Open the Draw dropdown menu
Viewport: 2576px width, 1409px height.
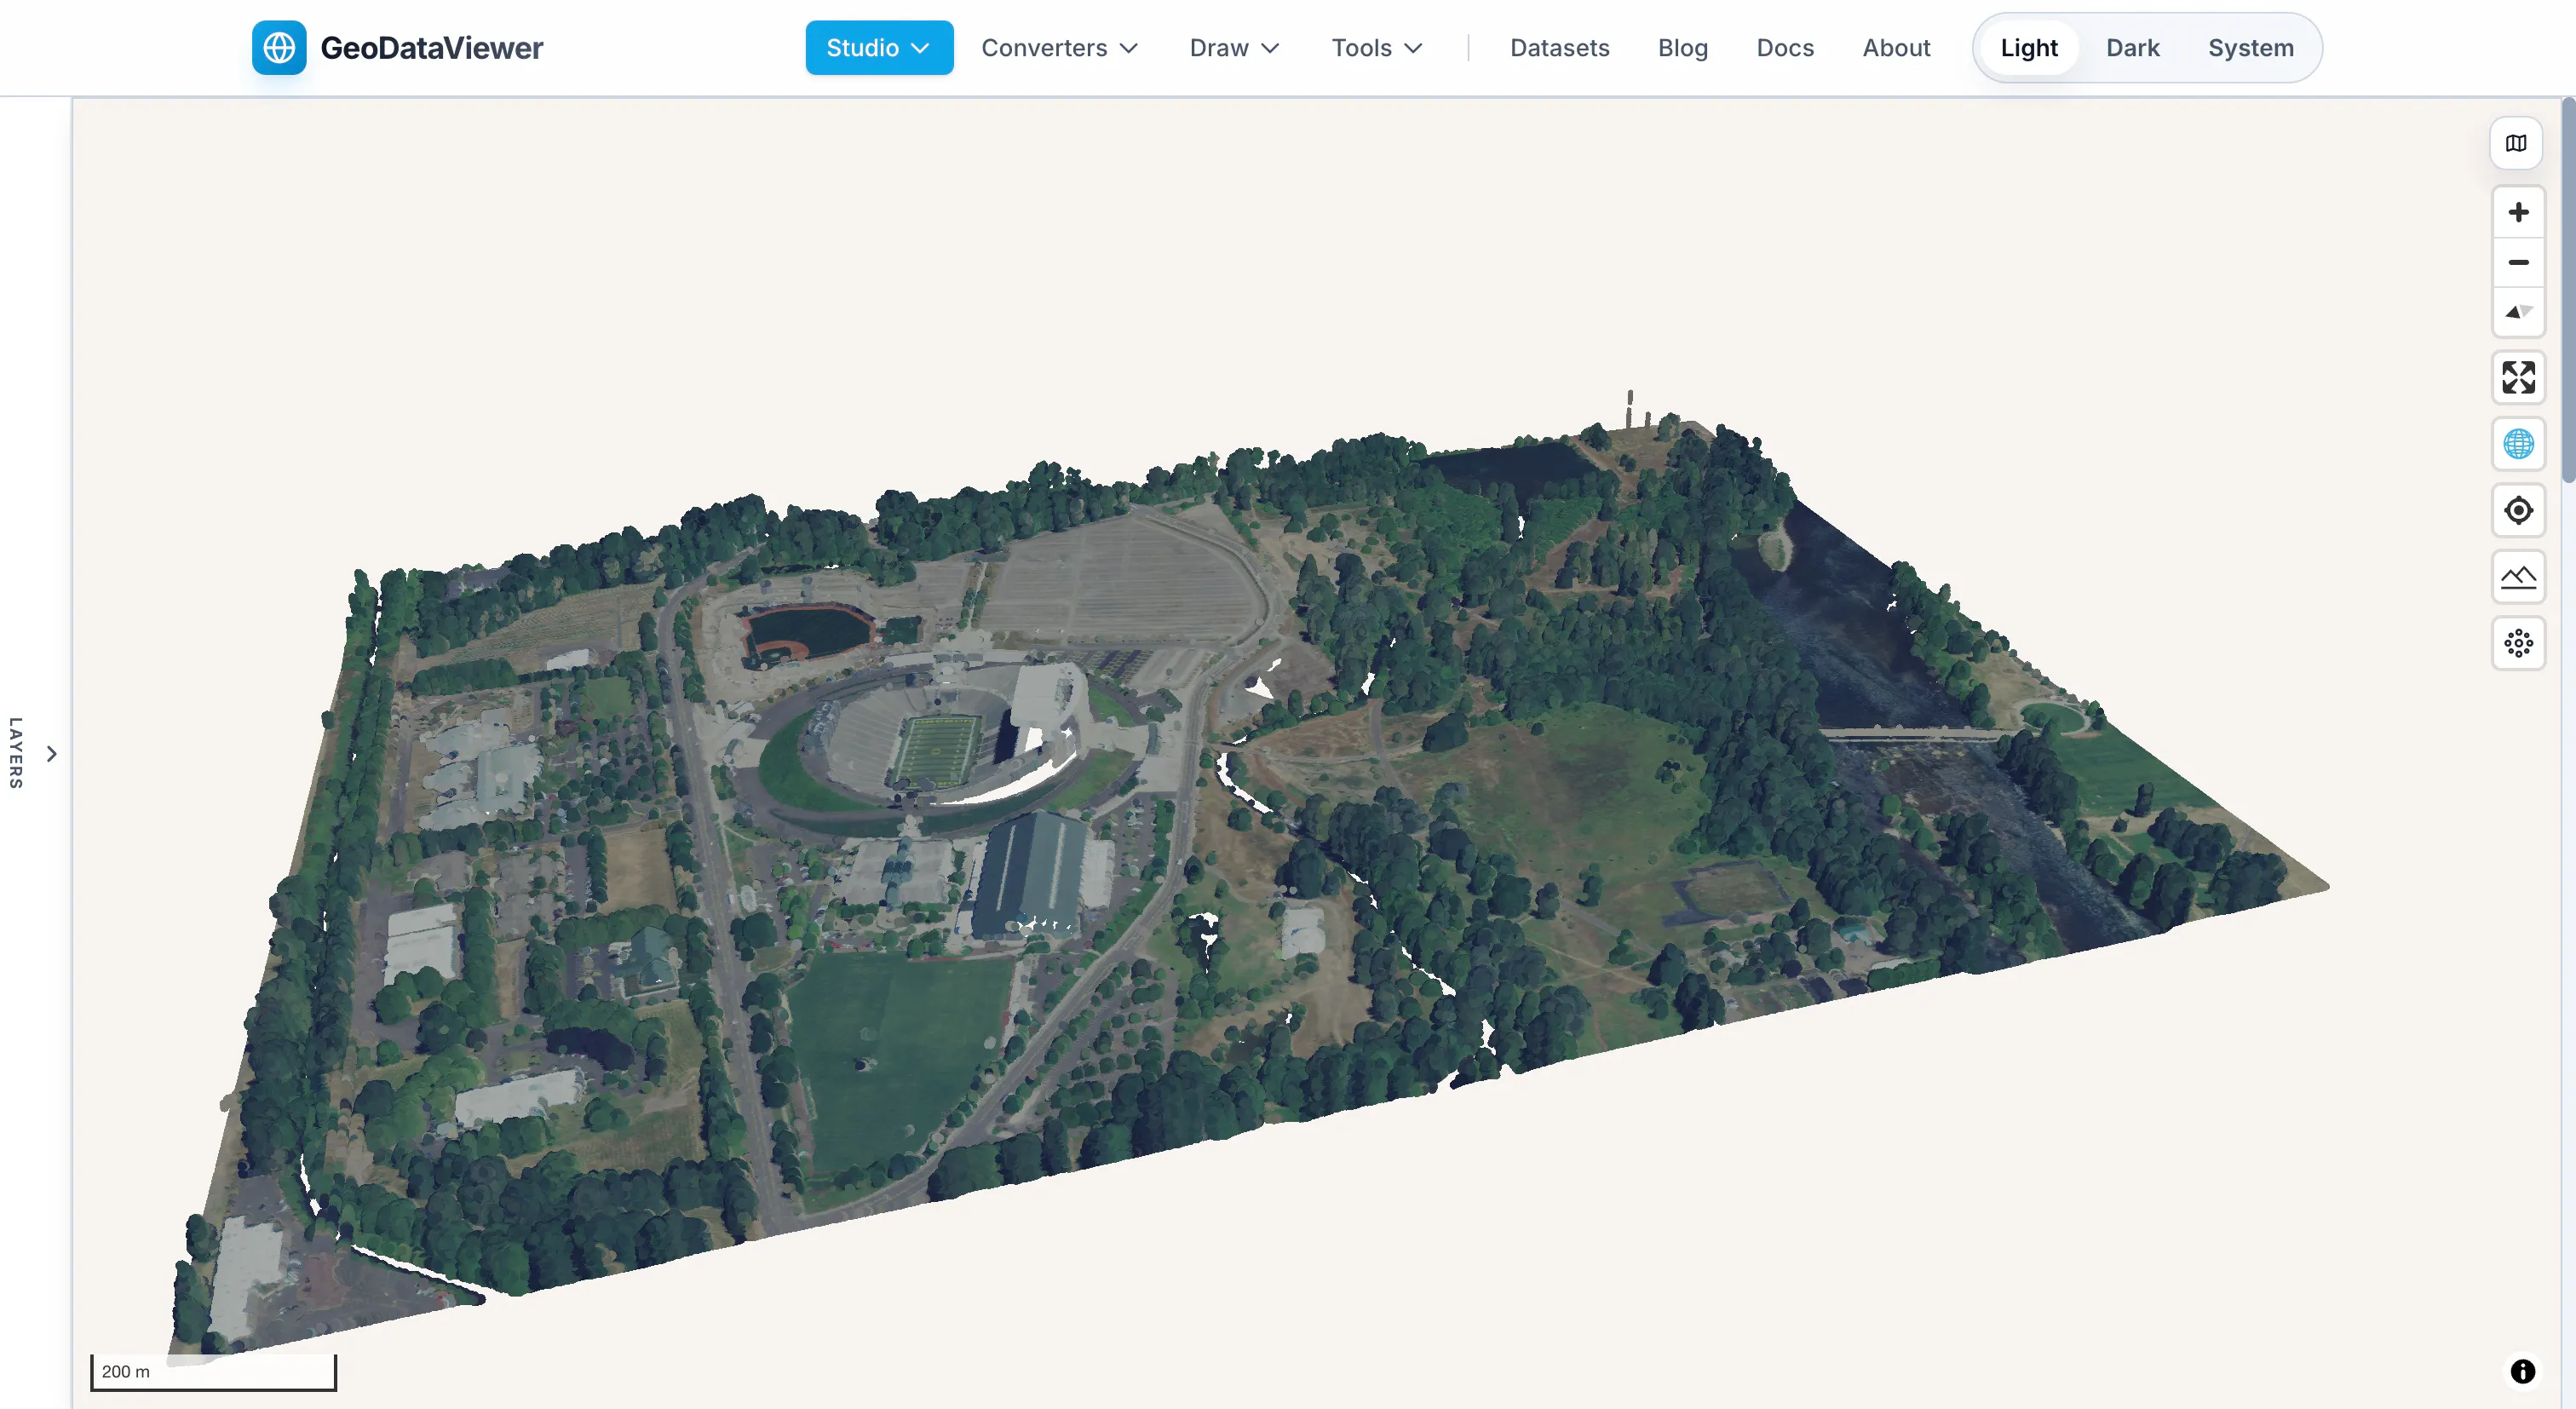click(x=1234, y=47)
